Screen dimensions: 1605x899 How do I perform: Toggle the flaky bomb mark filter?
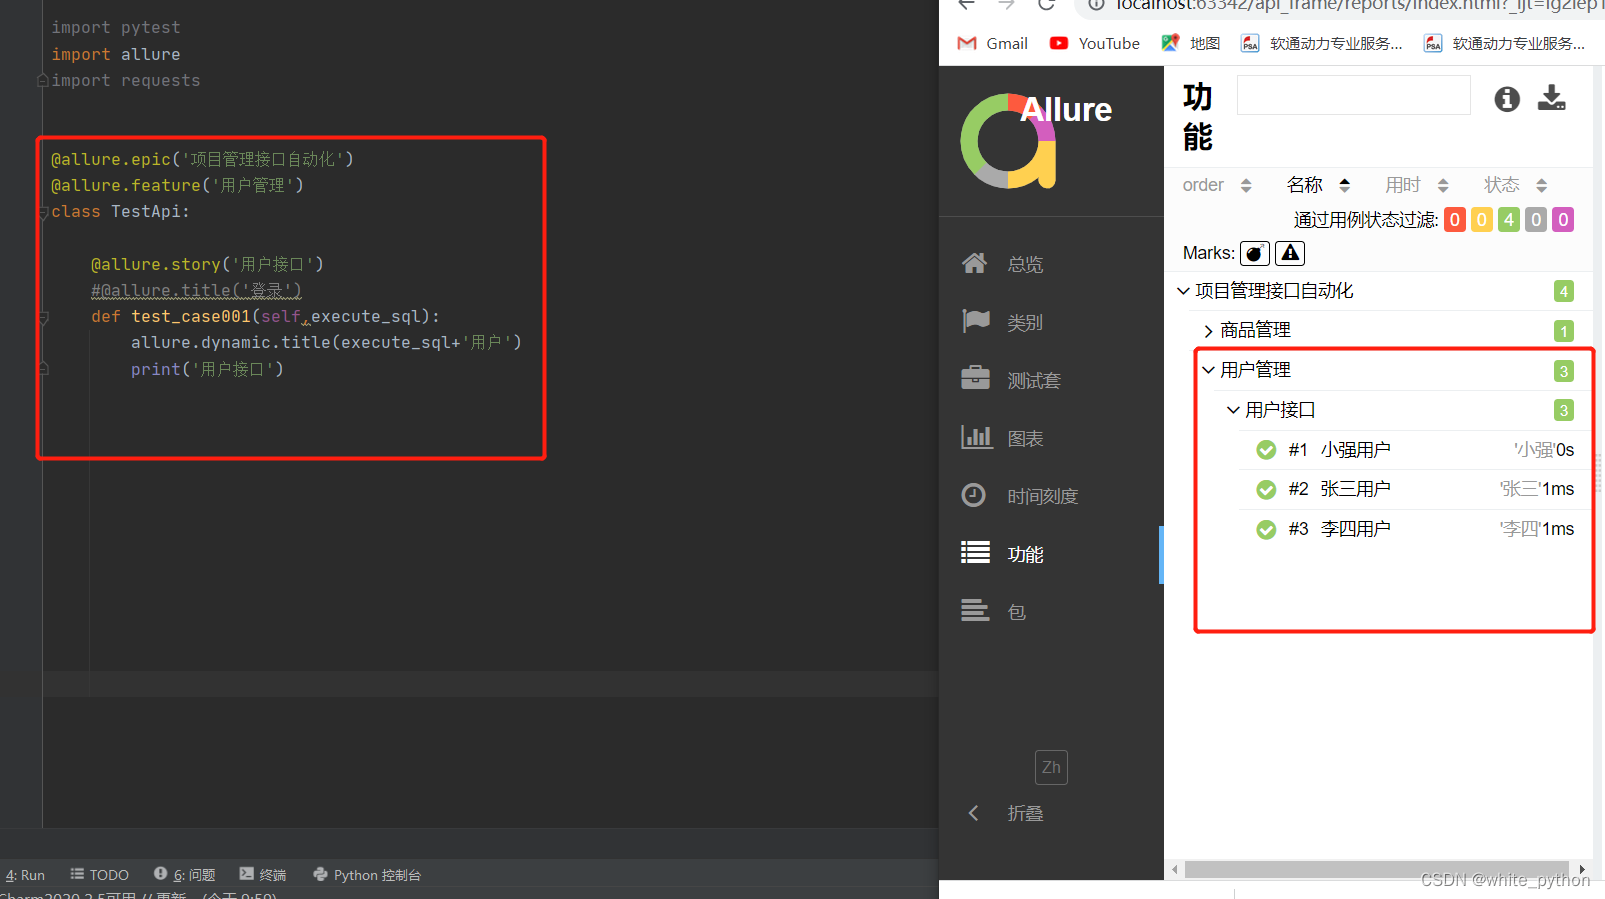[1255, 253]
